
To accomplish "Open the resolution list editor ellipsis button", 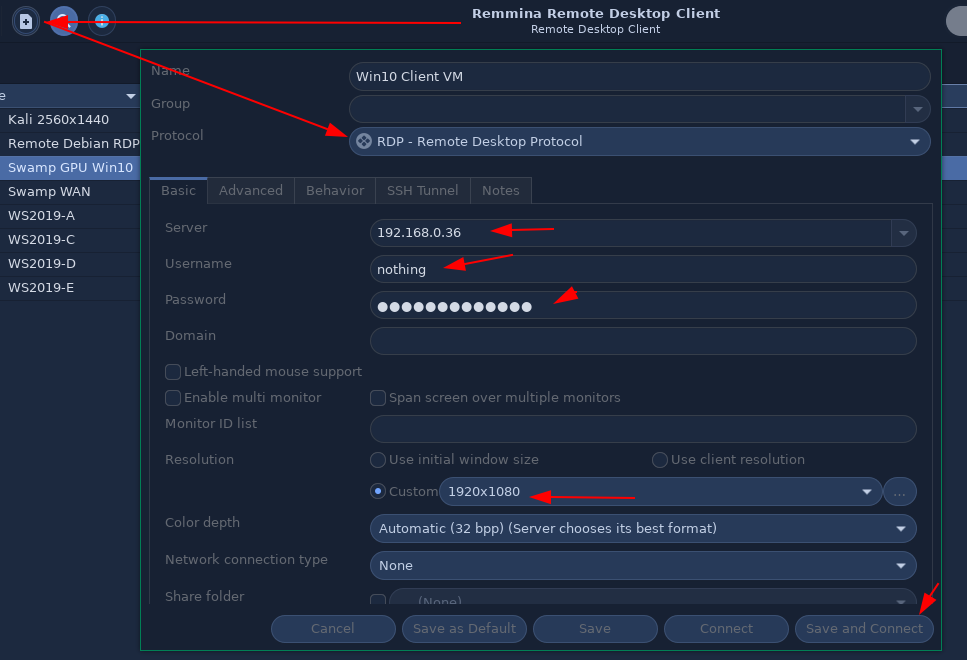I will click(x=900, y=492).
